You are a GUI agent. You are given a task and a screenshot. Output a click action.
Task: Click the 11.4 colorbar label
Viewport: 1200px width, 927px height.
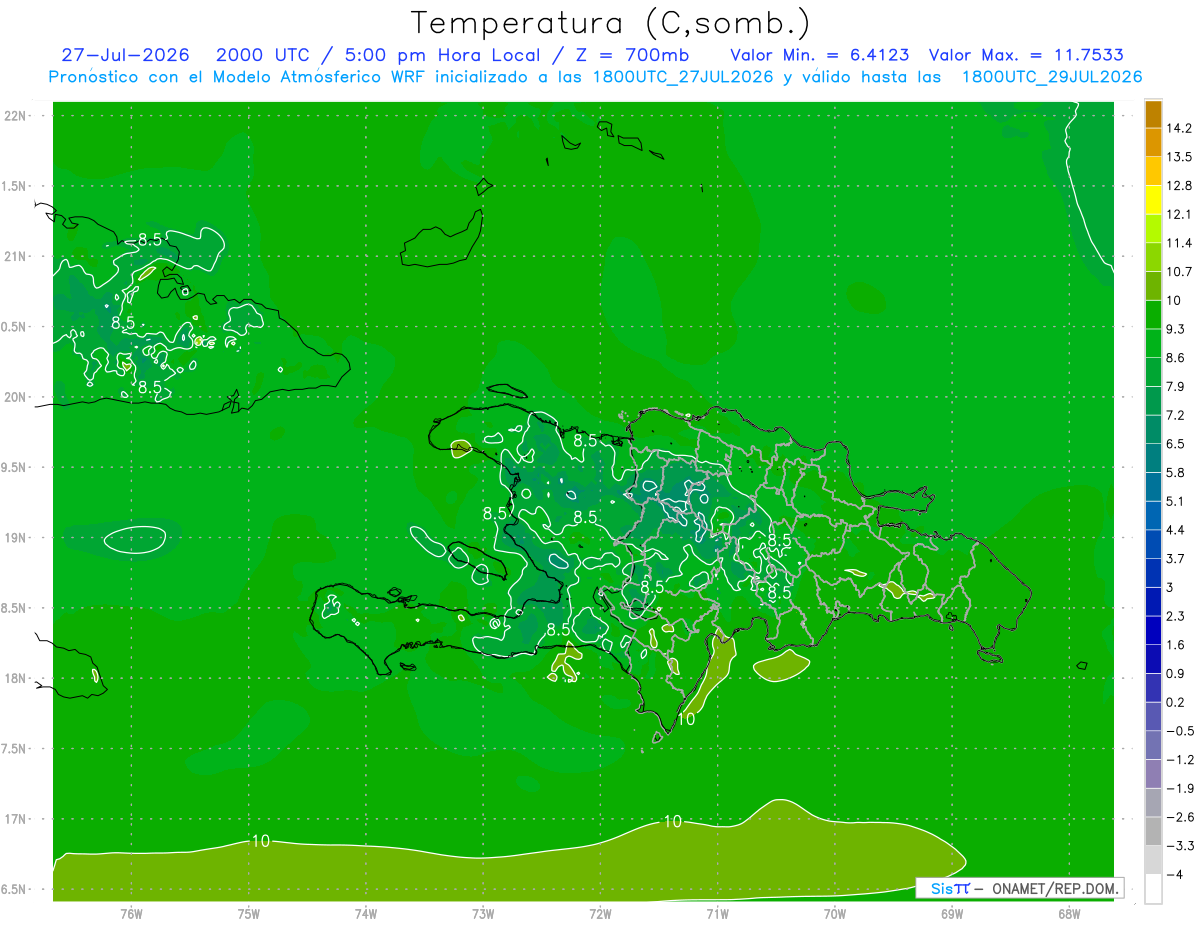click(x=1179, y=243)
